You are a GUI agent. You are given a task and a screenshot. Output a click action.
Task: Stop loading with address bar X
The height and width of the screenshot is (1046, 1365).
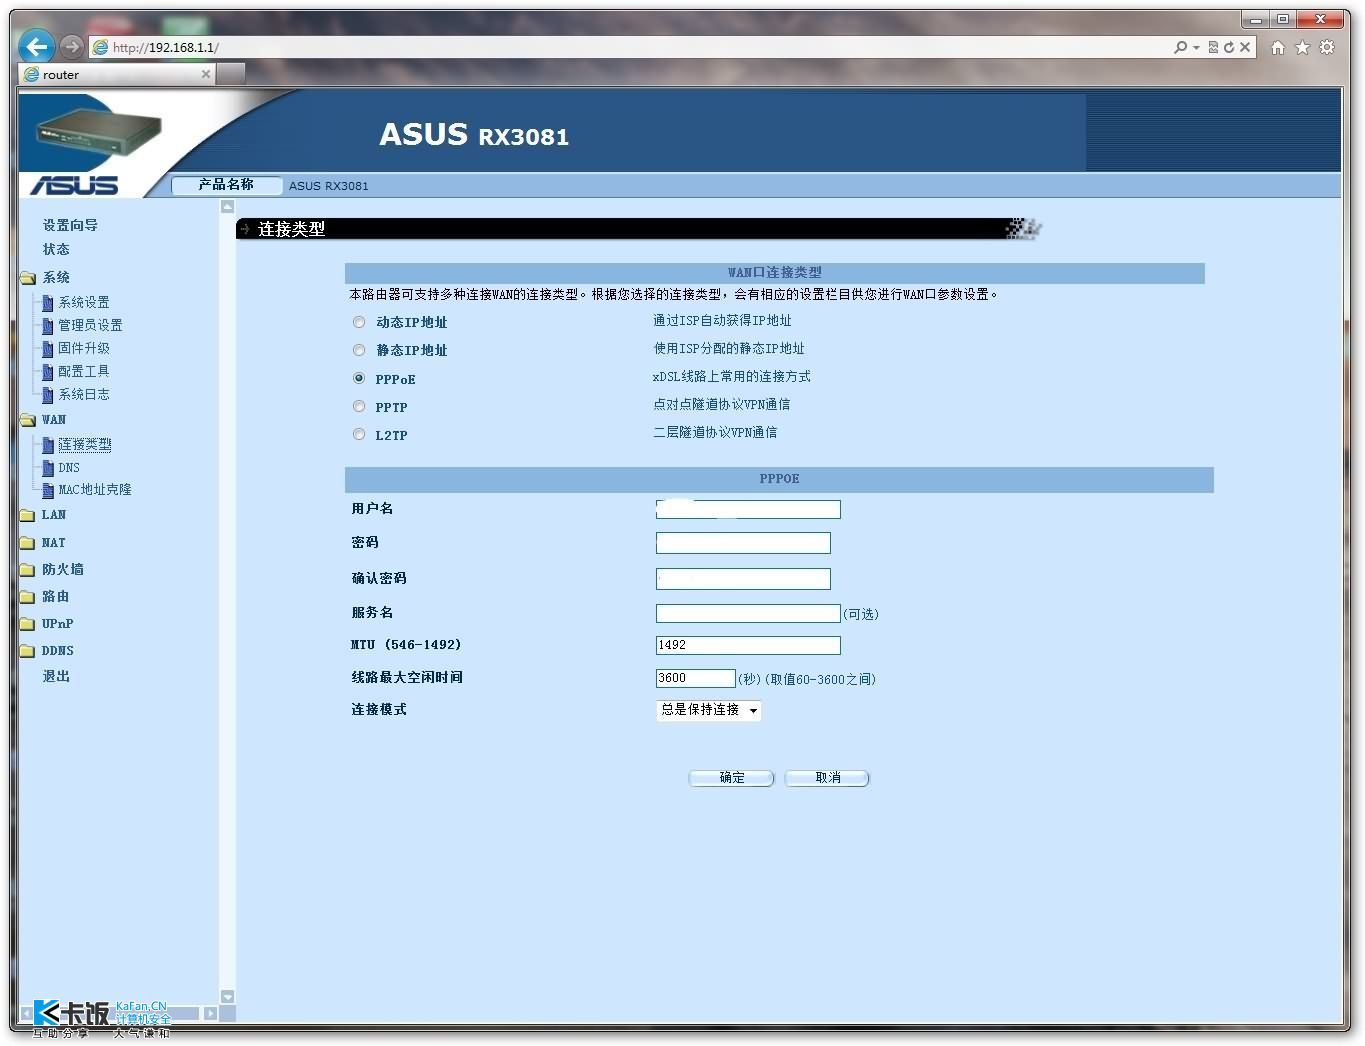[x=1245, y=47]
